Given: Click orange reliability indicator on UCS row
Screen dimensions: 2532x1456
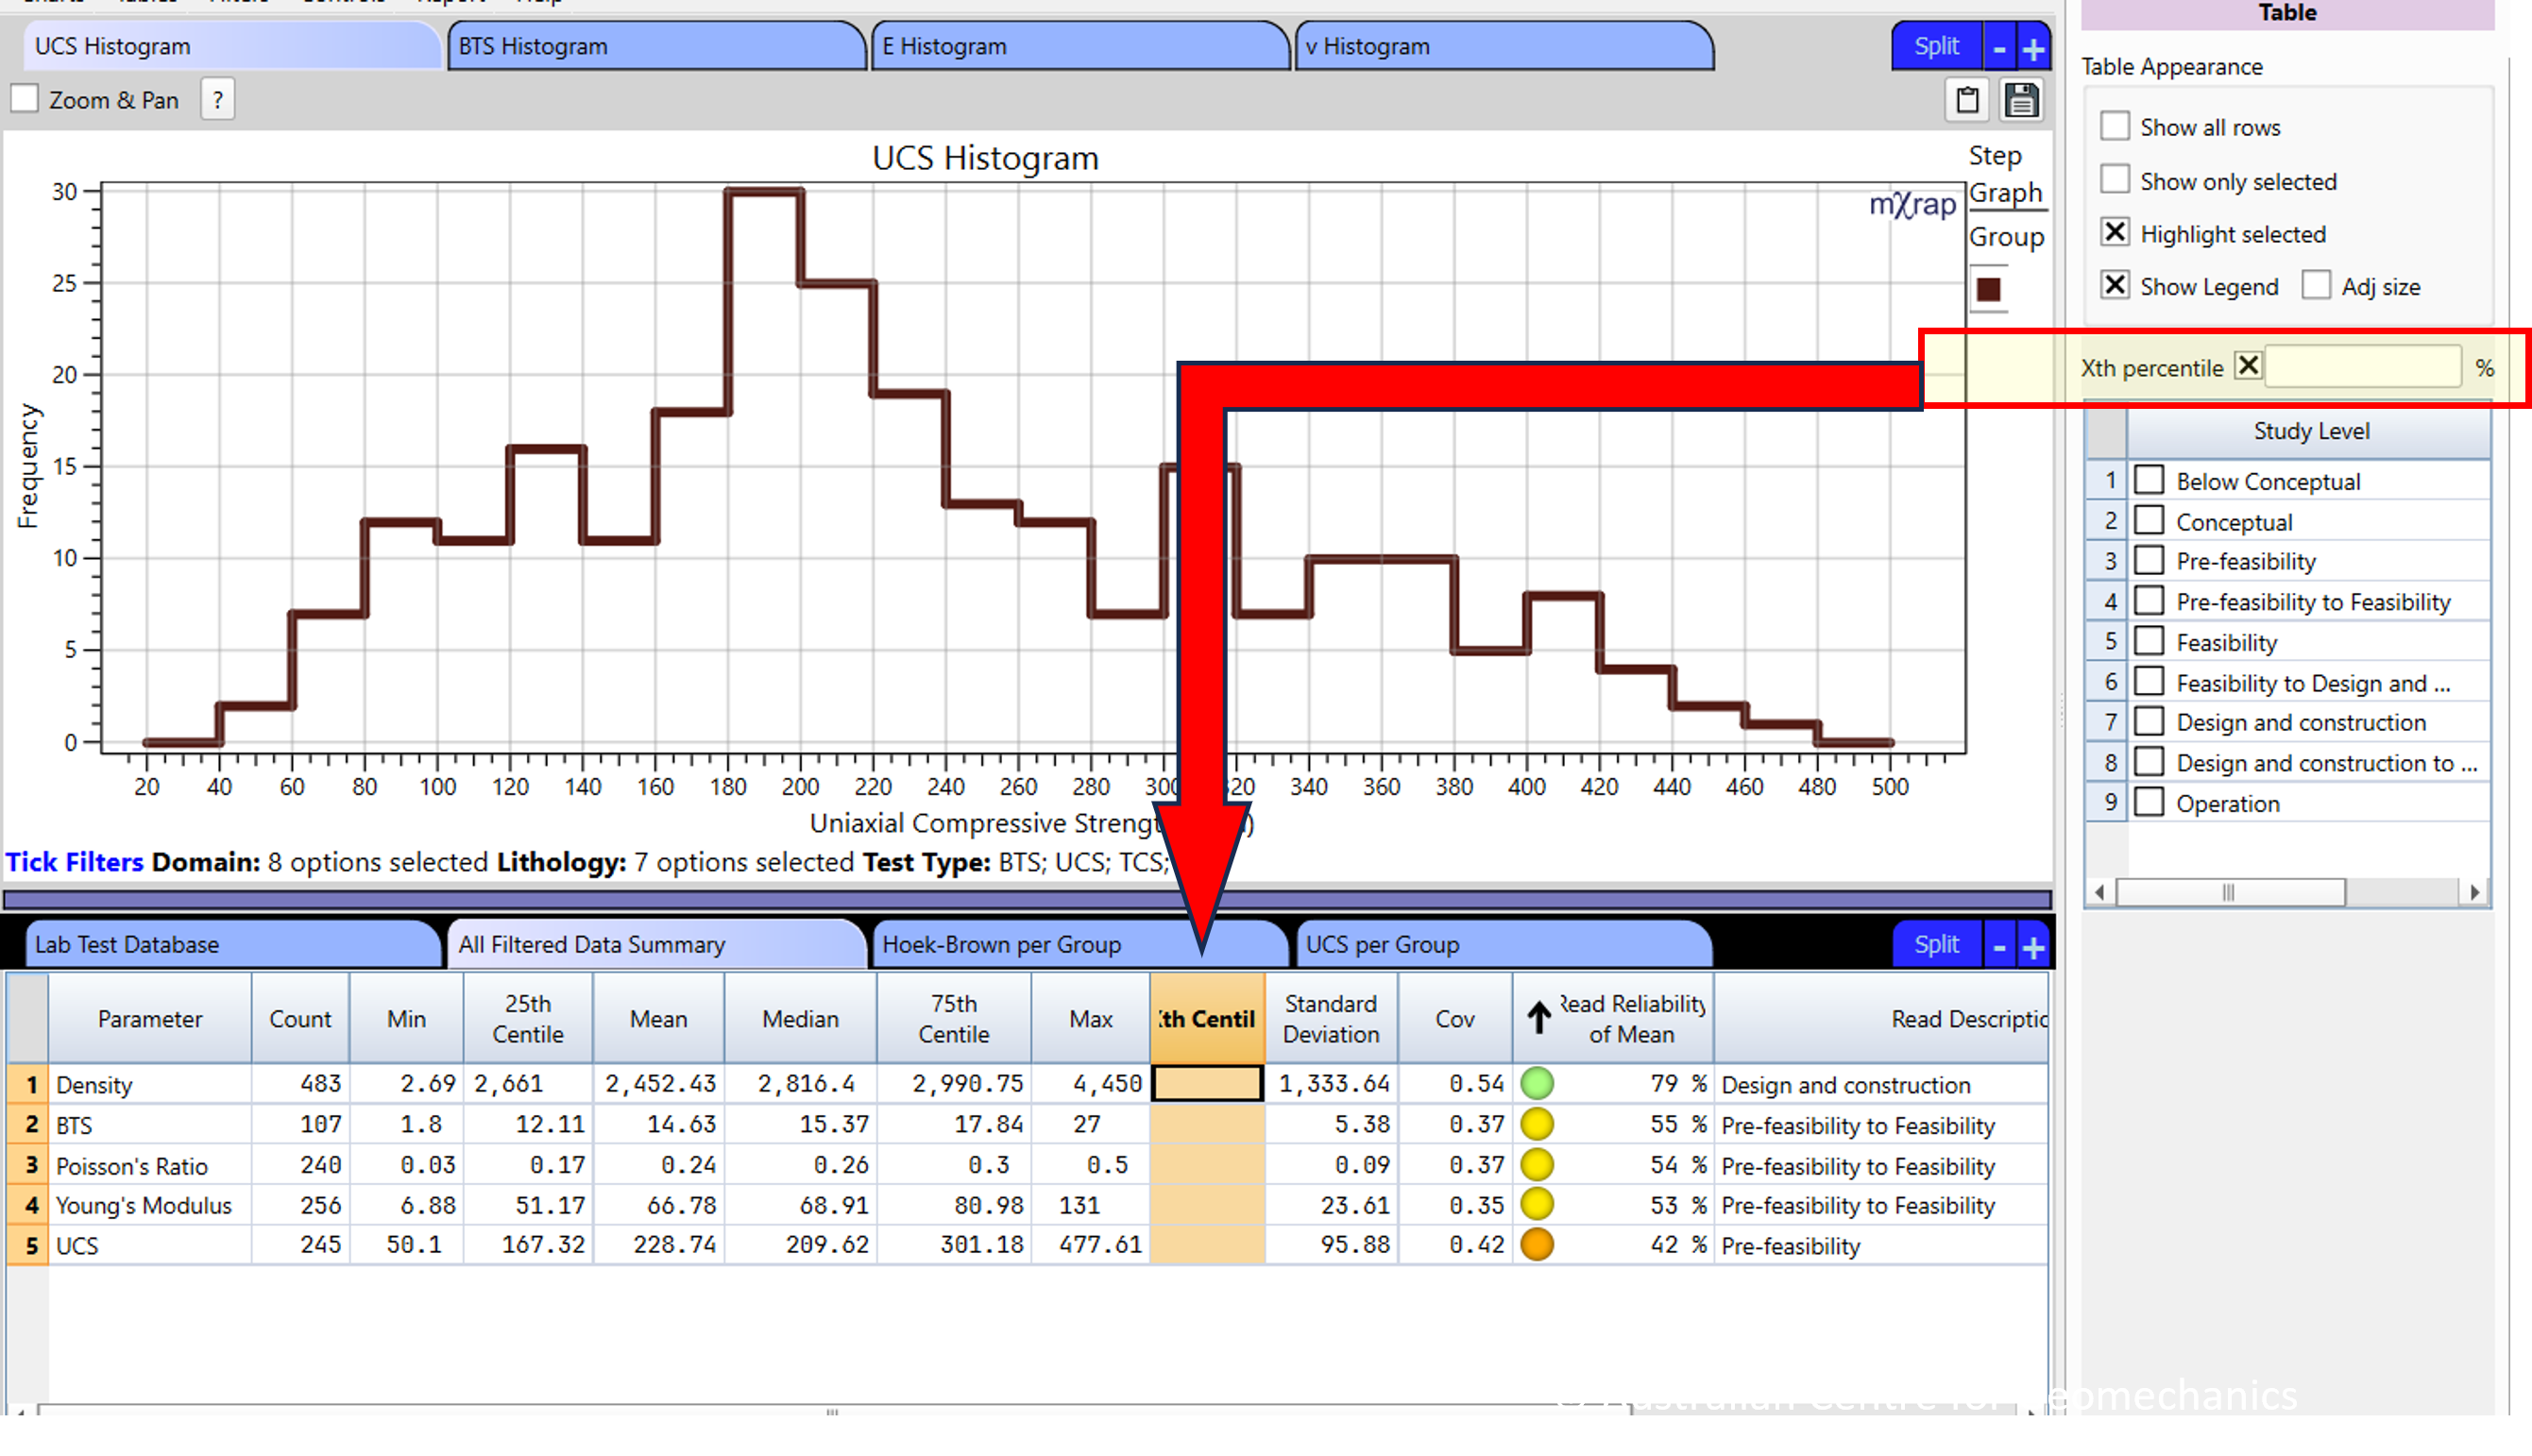Looking at the screenshot, I should (1538, 1244).
